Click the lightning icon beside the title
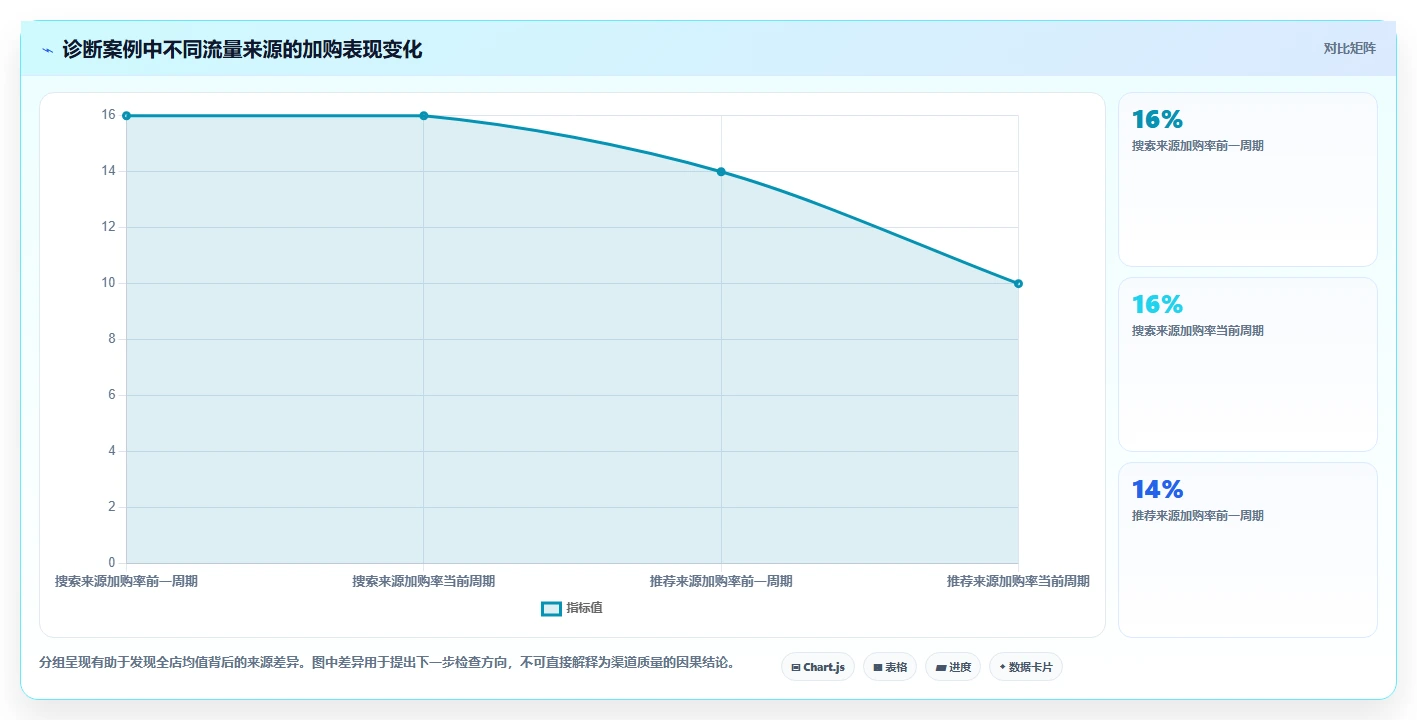The height and width of the screenshot is (720, 1417). click(47, 50)
